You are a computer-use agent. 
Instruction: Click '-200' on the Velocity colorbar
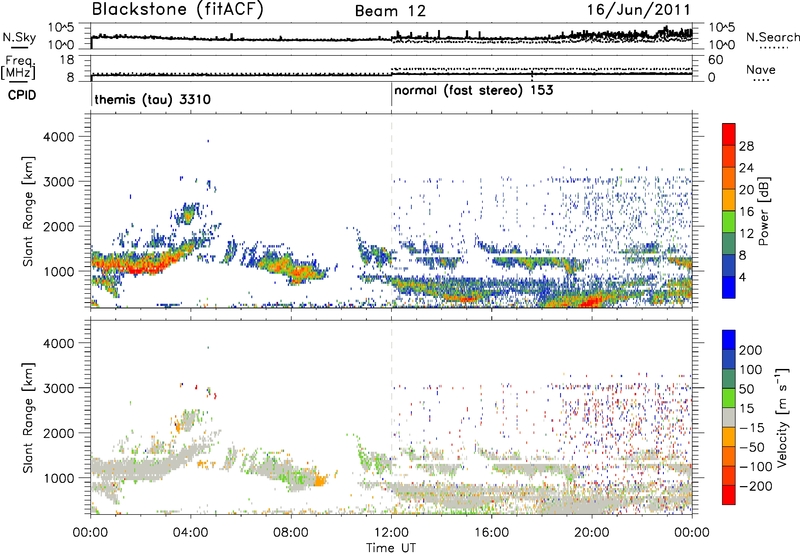pos(756,486)
